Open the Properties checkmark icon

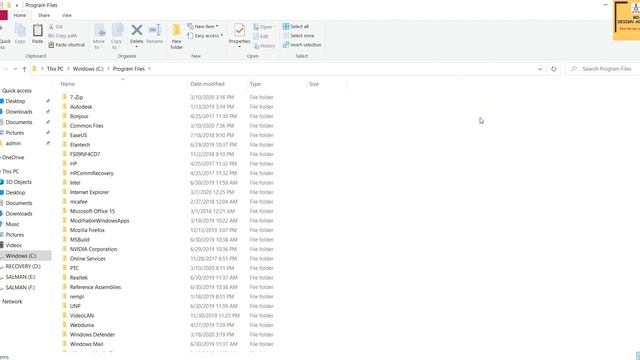(x=240, y=30)
